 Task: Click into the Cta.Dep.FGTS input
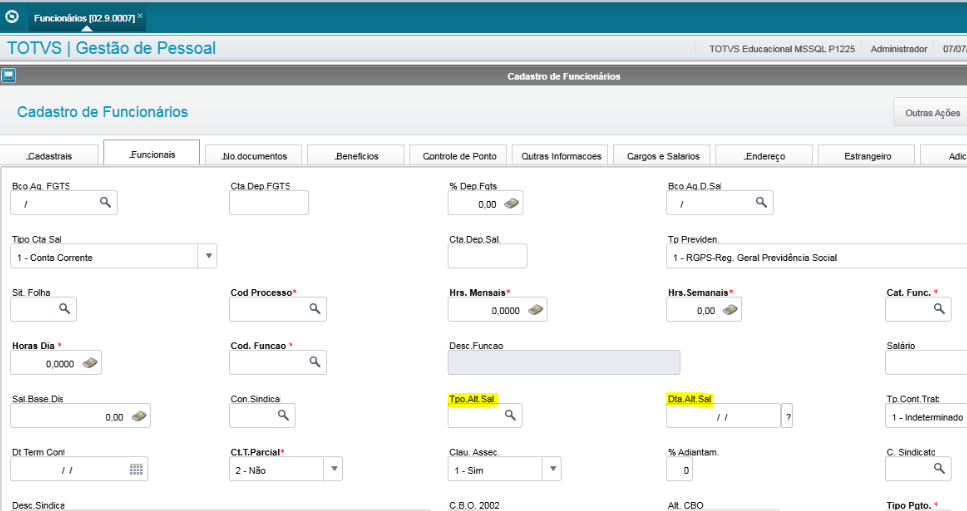point(269,203)
